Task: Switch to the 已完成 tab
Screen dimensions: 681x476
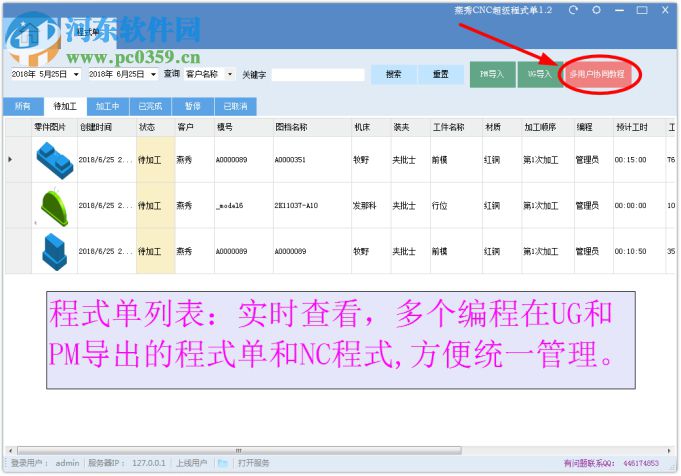Action: pyautogui.click(x=150, y=106)
